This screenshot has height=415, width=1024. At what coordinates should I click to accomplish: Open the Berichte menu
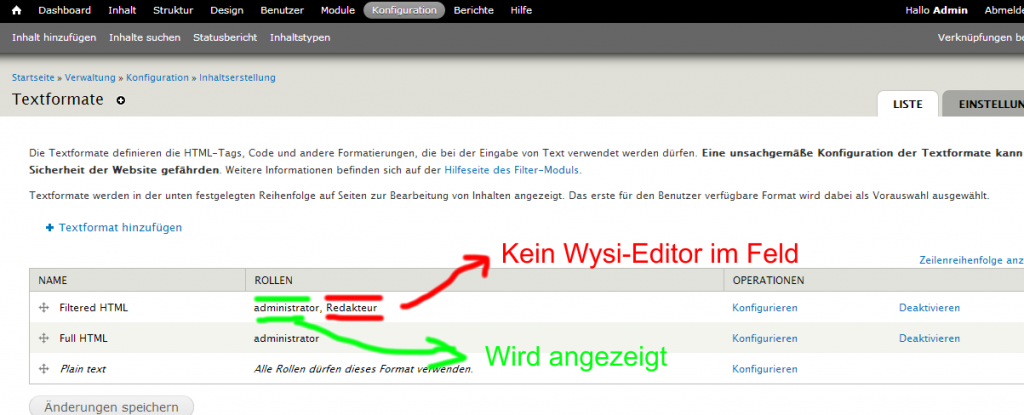click(x=473, y=10)
